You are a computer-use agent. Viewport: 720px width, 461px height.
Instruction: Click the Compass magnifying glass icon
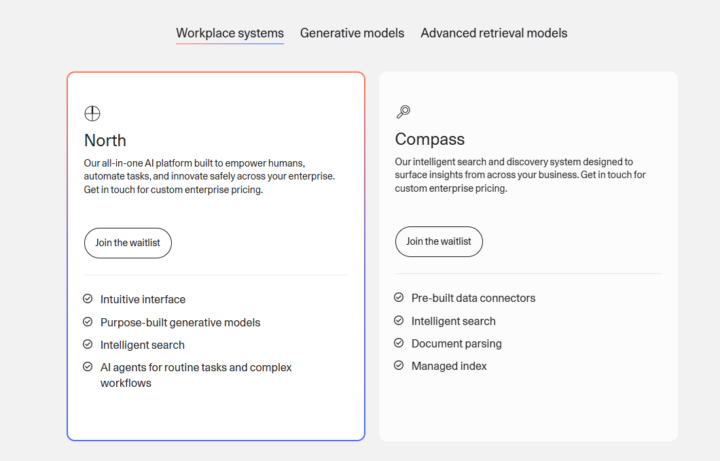(403, 112)
